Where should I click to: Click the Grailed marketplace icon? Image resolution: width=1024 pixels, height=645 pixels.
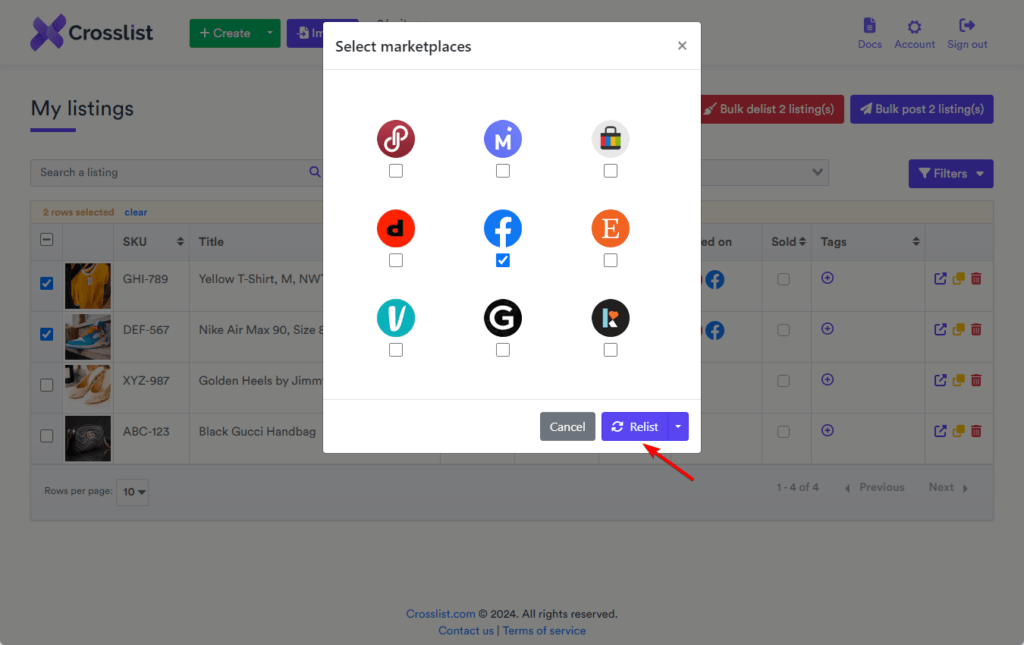pos(503,318)
